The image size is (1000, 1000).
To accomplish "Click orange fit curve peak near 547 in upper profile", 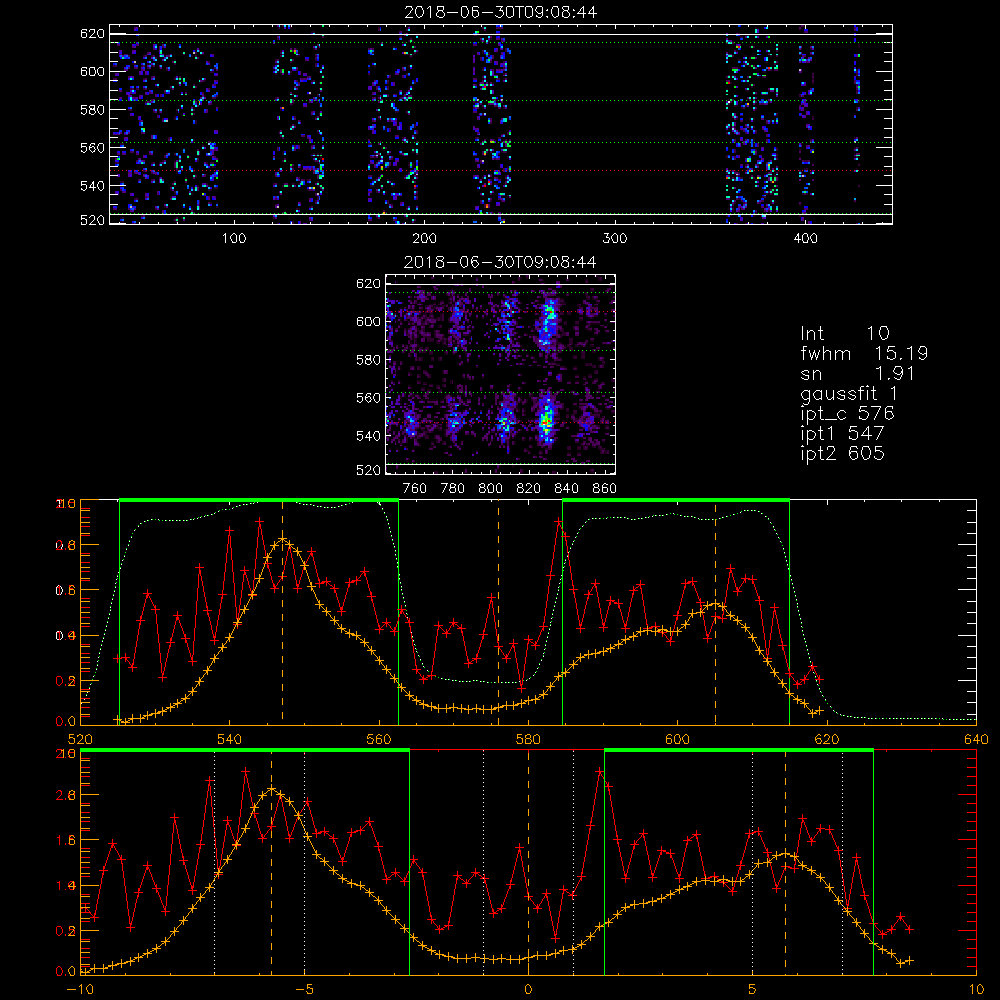I will click(283, 541).
